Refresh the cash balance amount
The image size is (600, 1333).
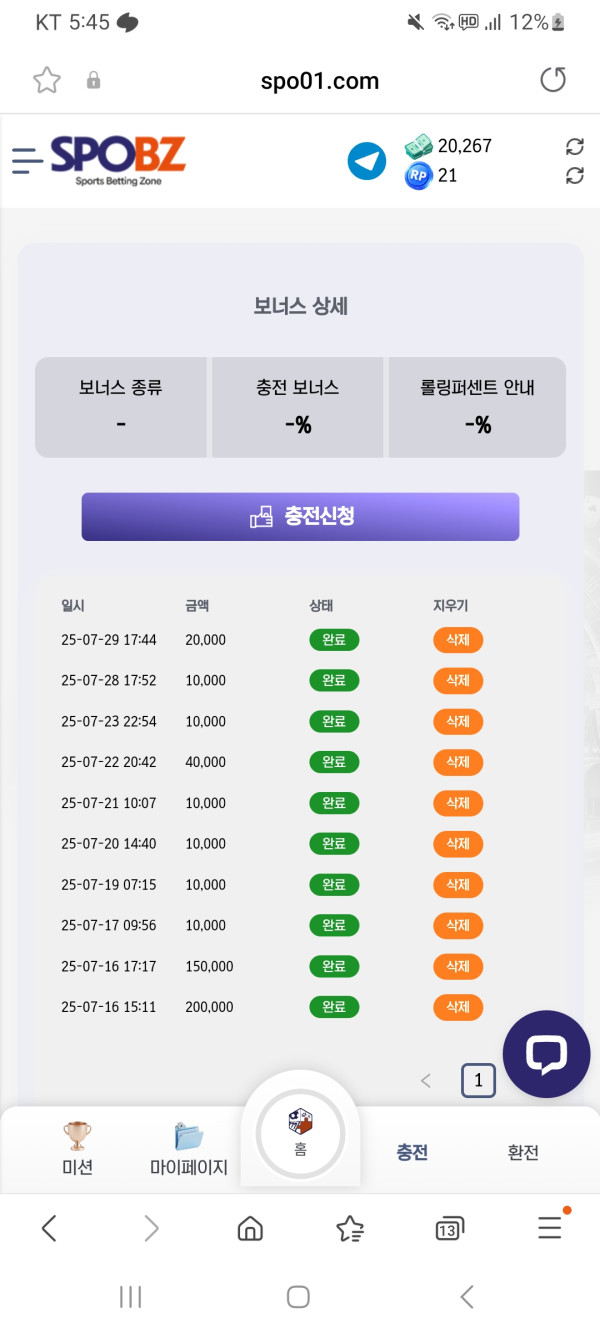(x=574, y=147)
